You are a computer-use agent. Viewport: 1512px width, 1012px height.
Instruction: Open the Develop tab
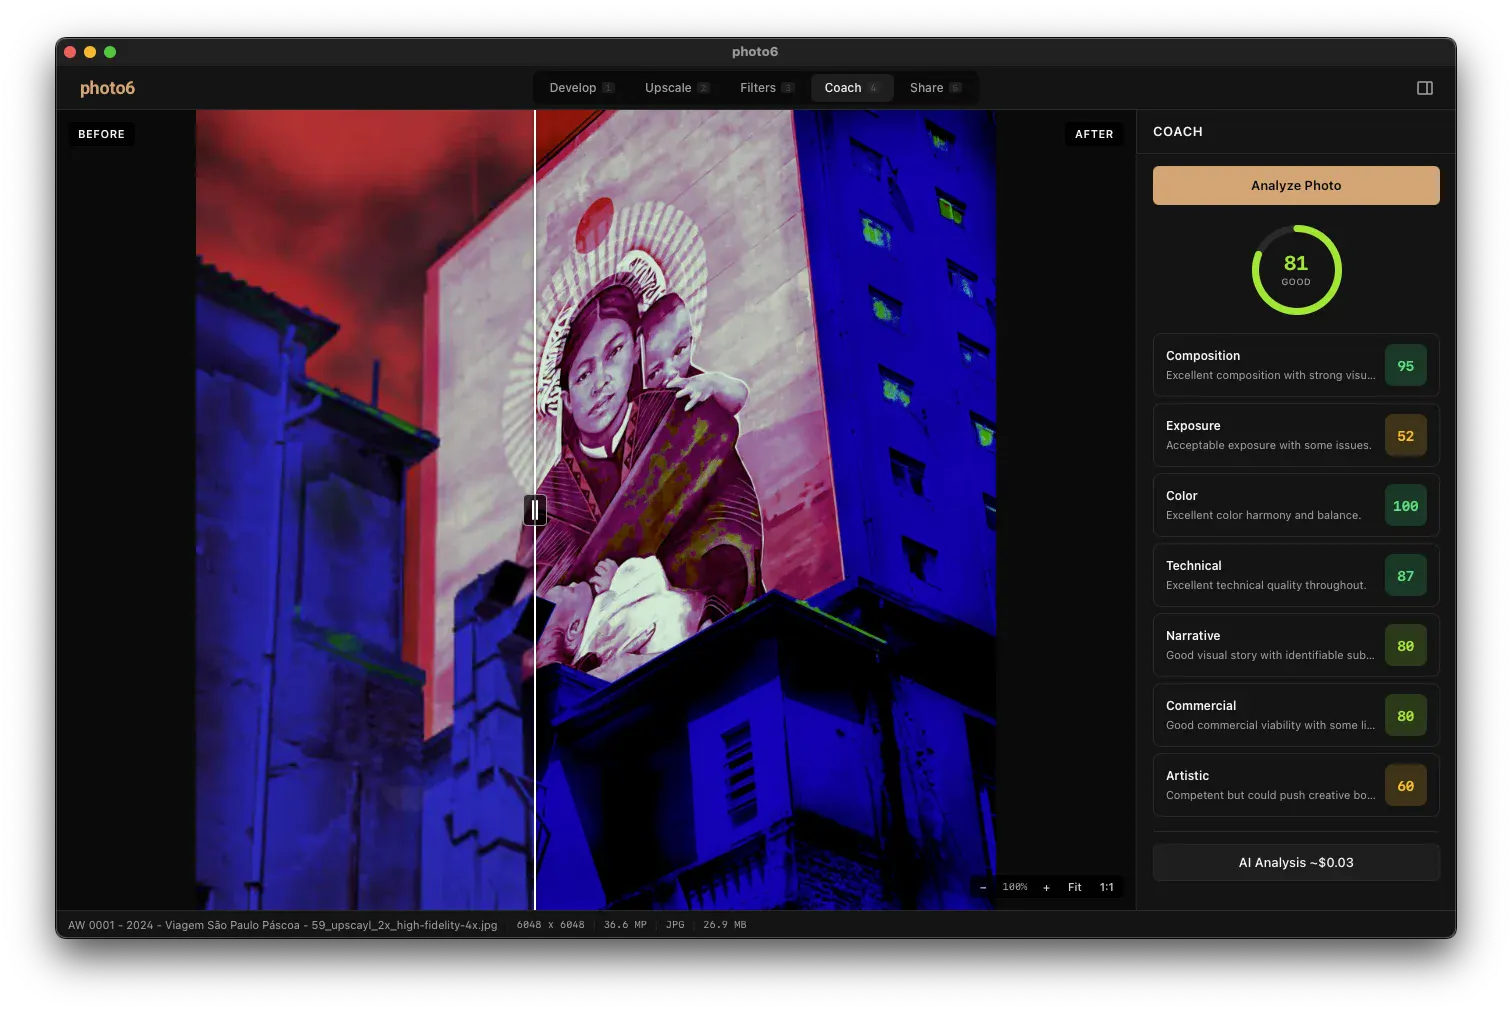coord(581,88)
